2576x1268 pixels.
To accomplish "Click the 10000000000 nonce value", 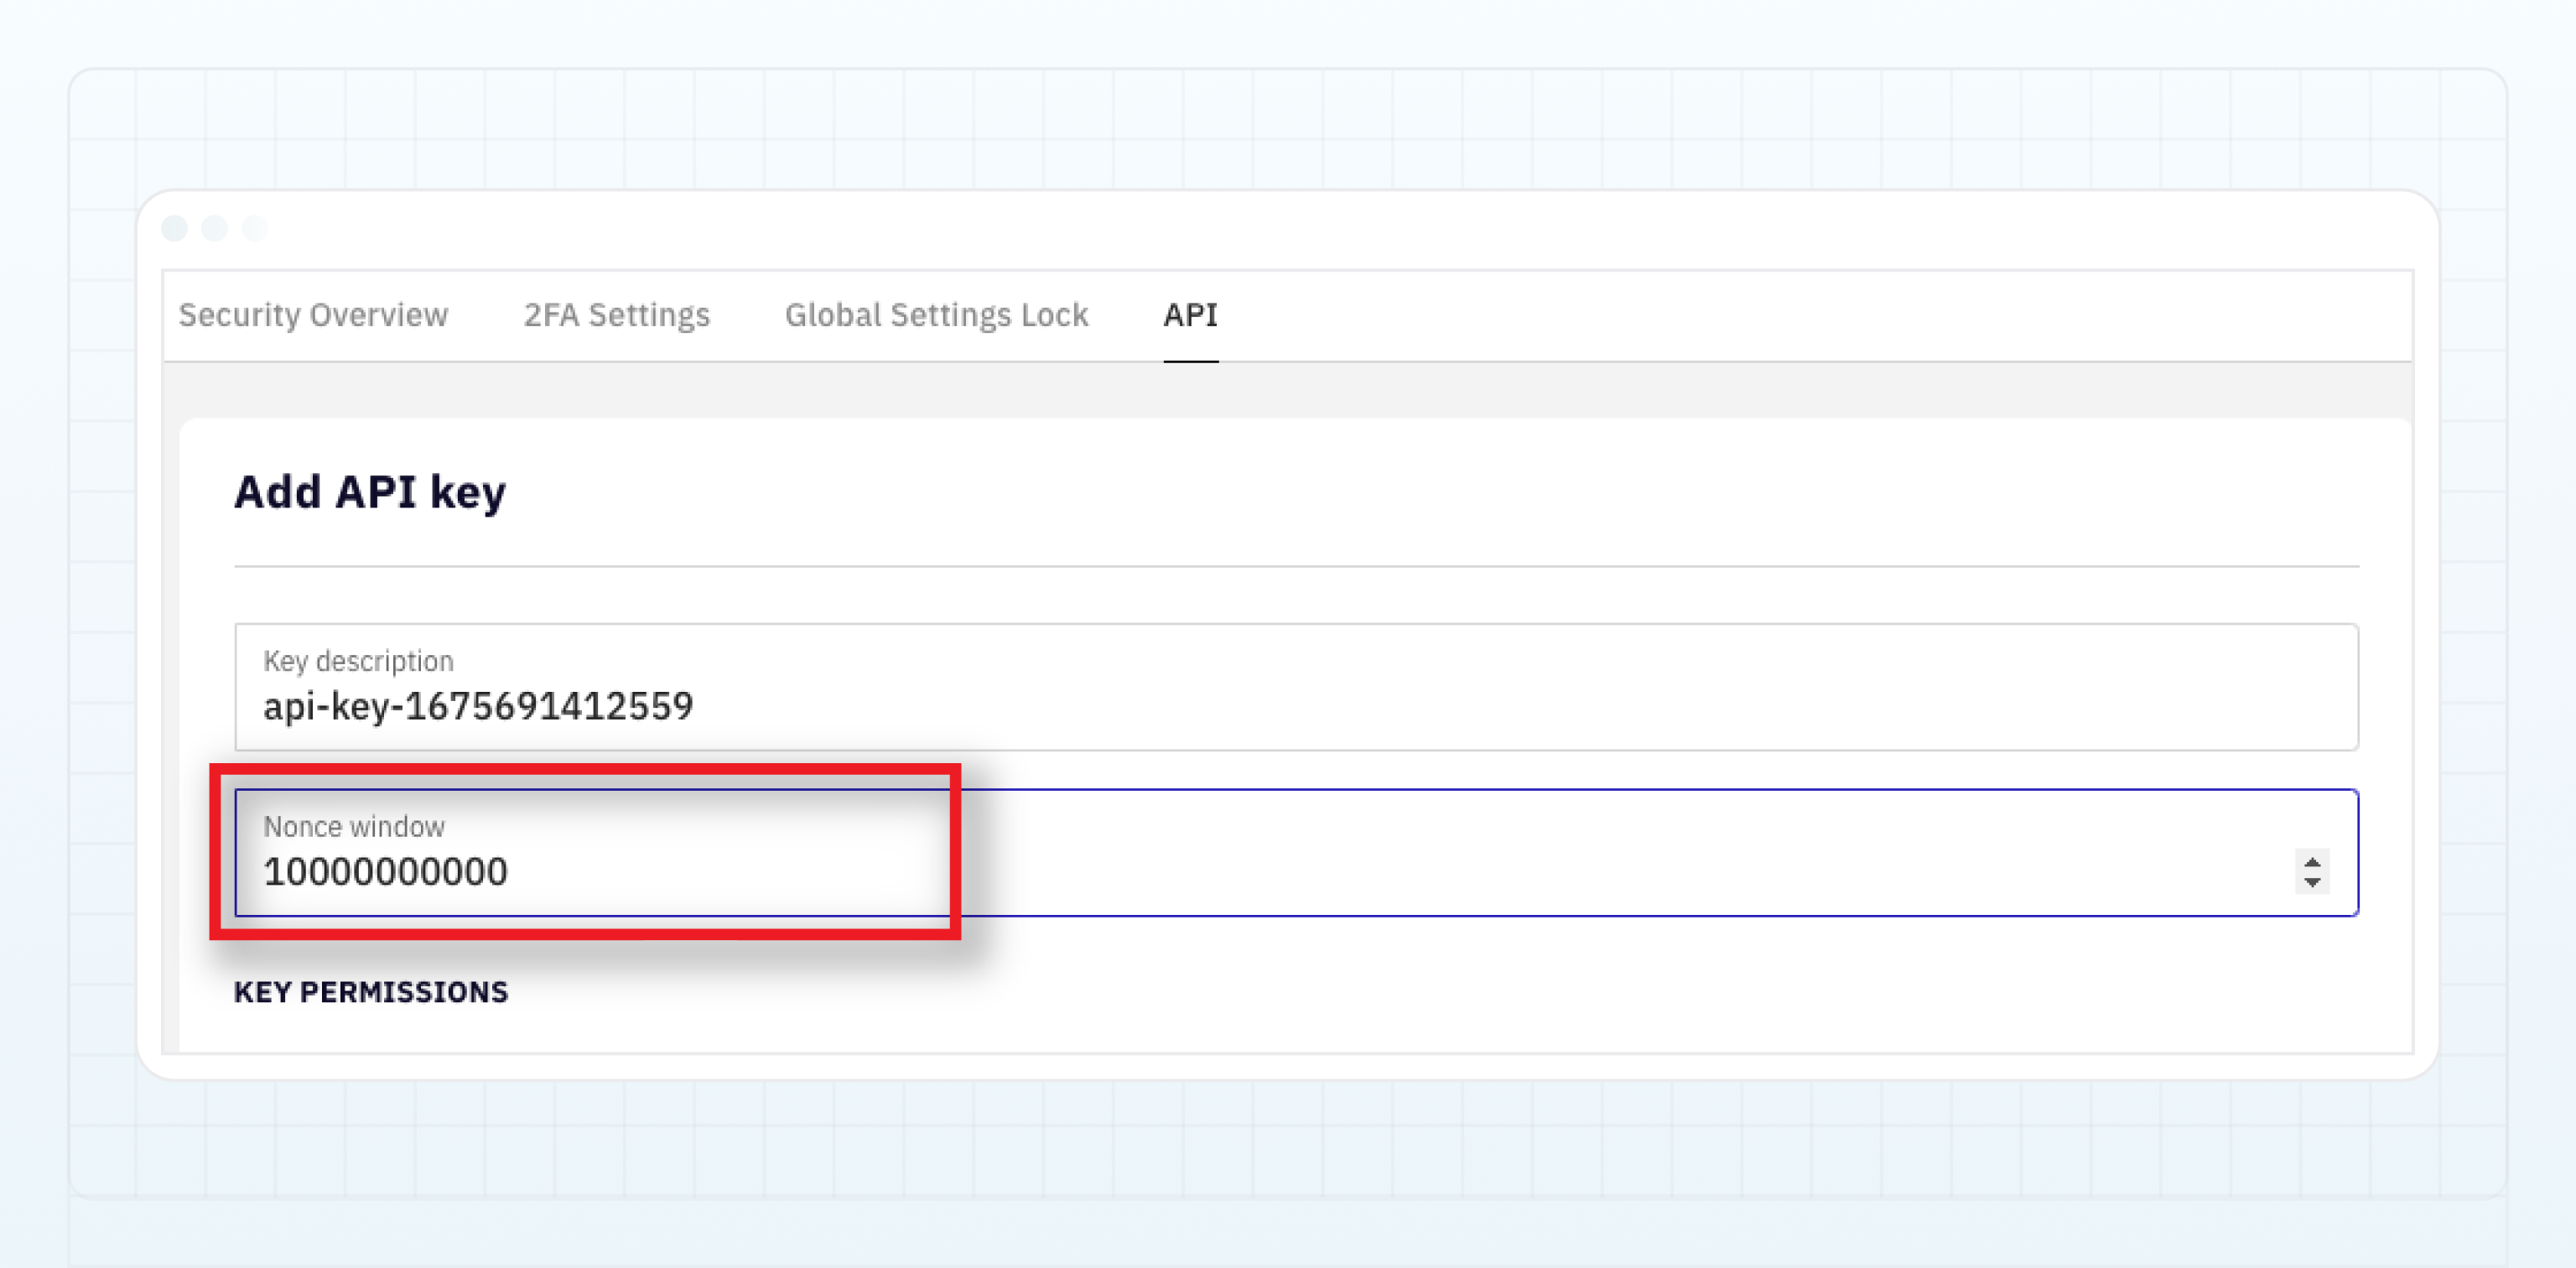I will pos(385,872).
